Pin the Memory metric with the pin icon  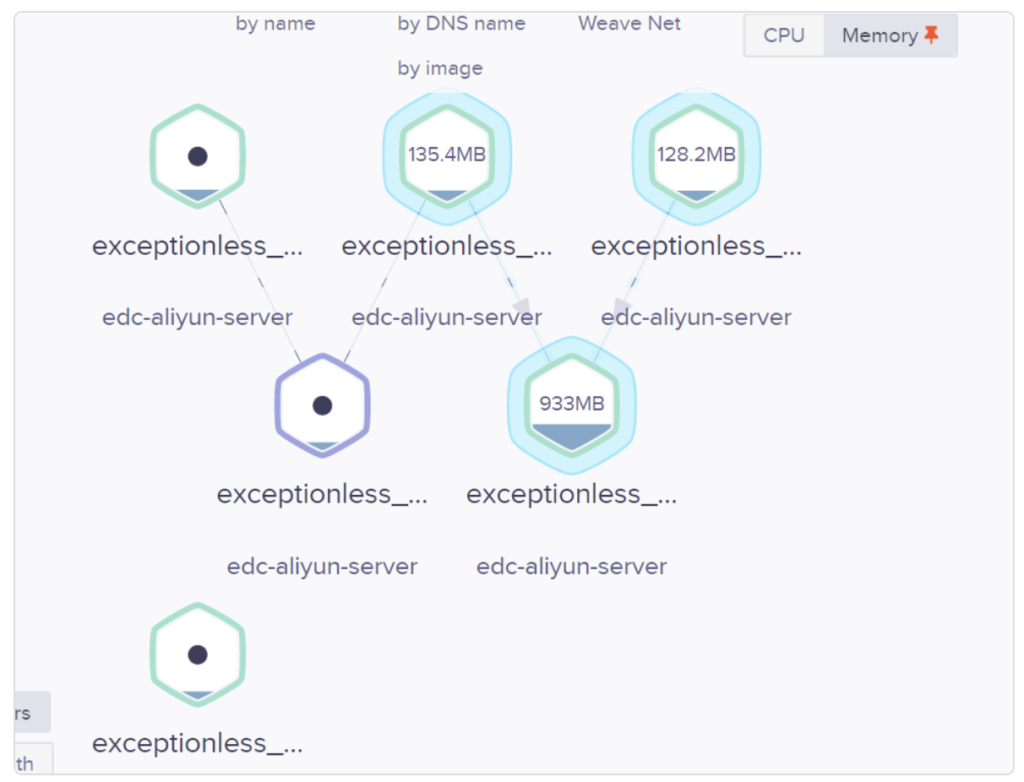931,34
